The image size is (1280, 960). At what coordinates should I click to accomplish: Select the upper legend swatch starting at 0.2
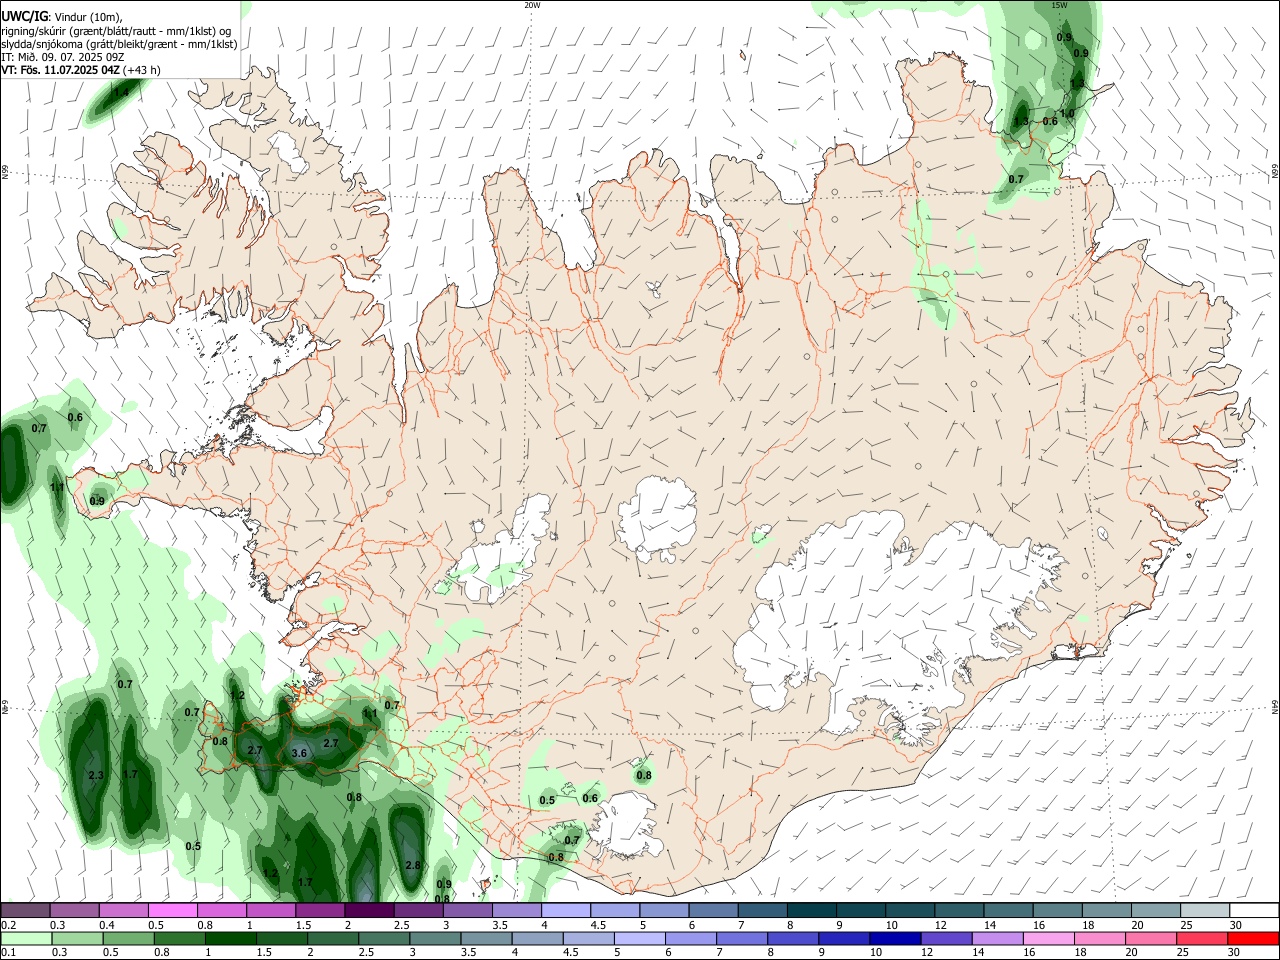25,910
